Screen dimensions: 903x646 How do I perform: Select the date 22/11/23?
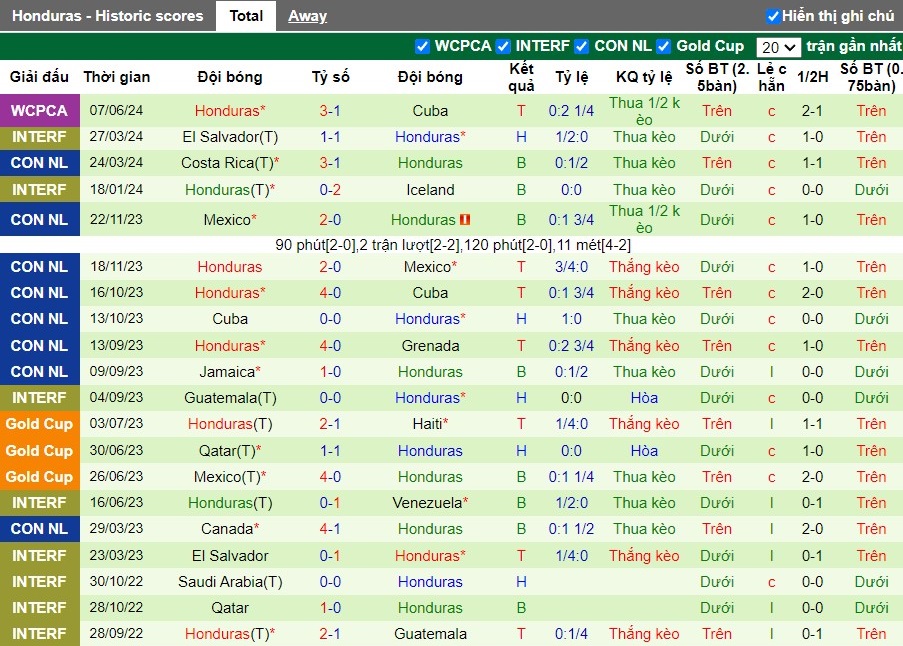click(116, 219)
